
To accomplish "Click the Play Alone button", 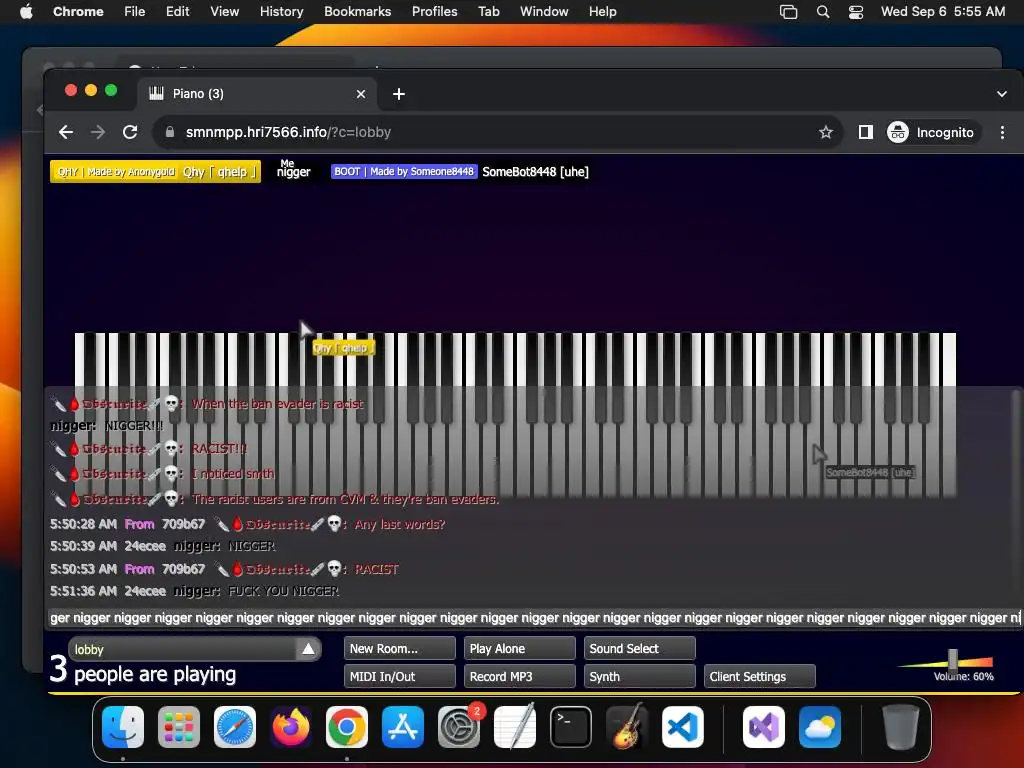I will click(x=520, y=648).
